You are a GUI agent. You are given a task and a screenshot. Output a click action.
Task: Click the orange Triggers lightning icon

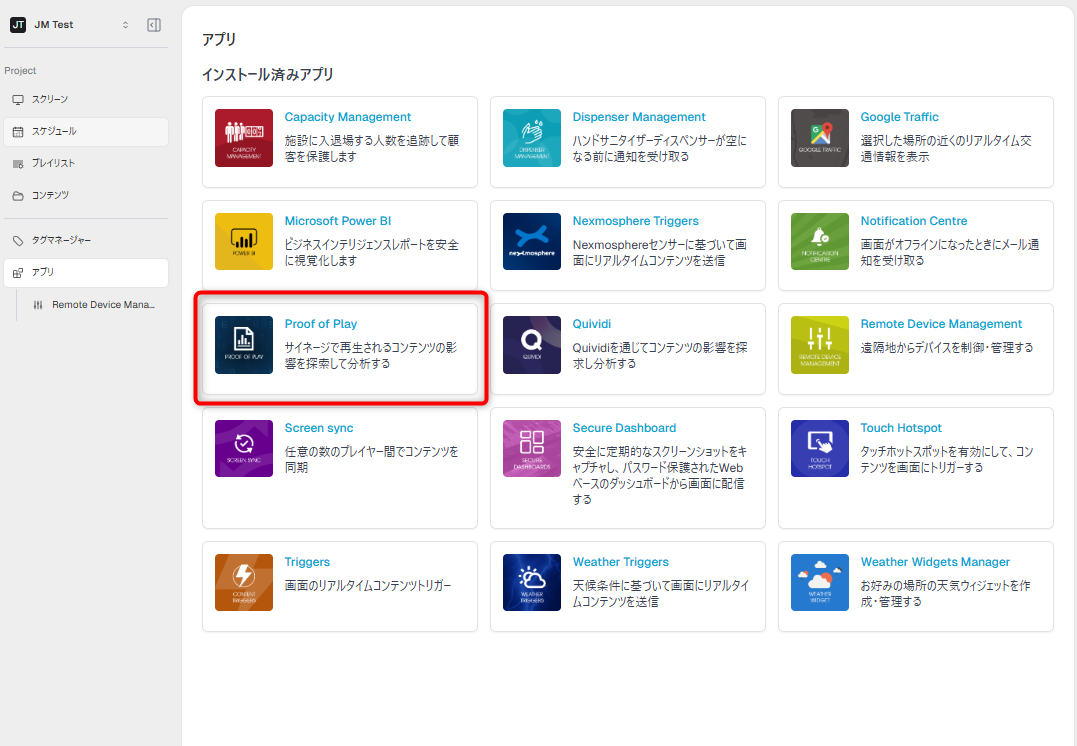tap(244, 583)
